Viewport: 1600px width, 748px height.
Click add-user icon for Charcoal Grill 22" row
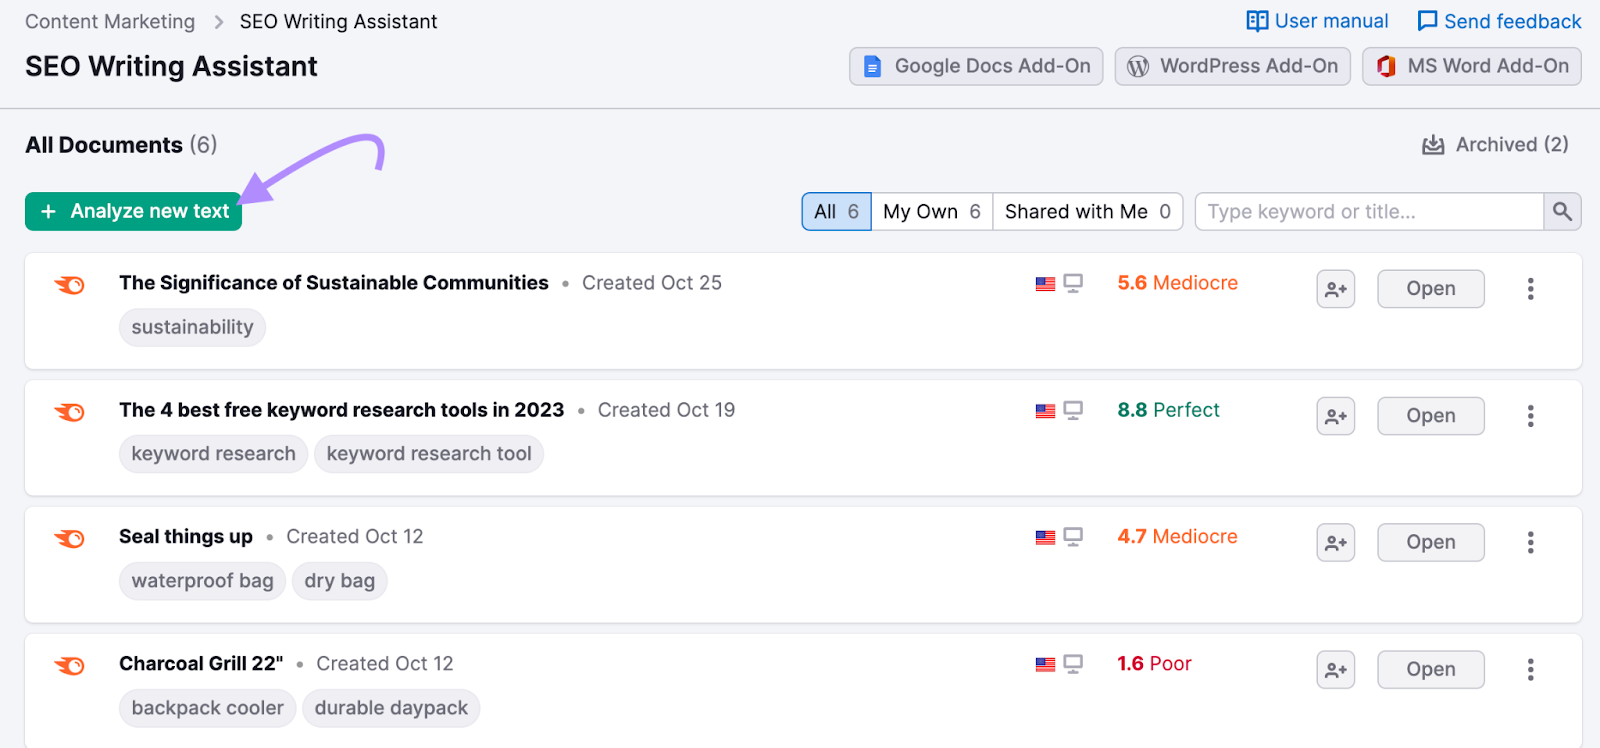point(1335,670)
